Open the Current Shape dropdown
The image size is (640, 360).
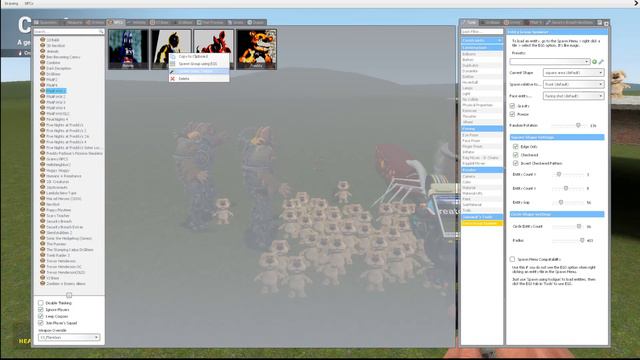tap(573, 73)
